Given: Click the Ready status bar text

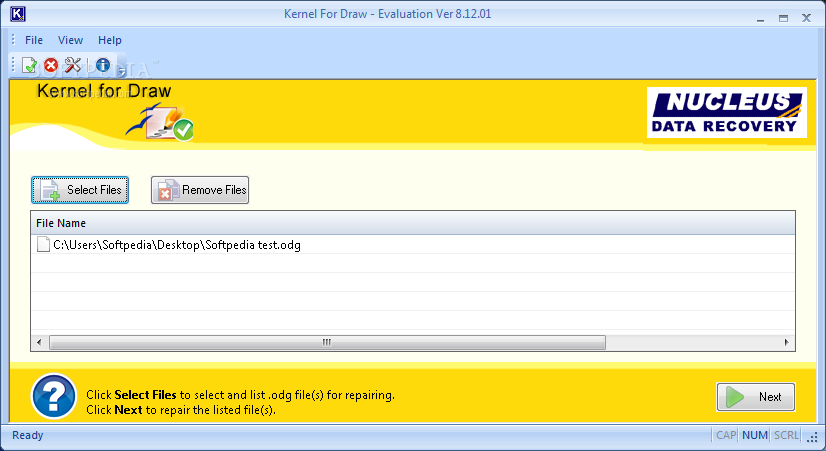Looking at the screenshot, I should pyautogui.click(x=27, y=435).
